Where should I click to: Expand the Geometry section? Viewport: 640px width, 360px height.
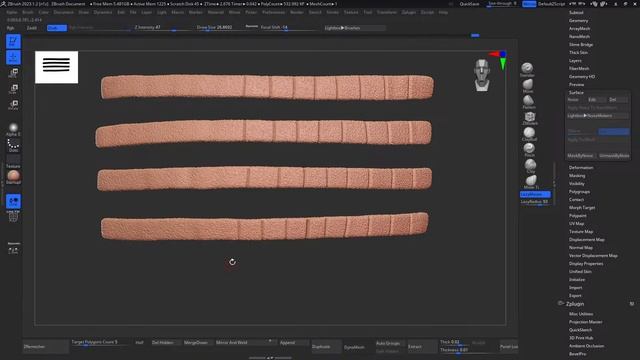click(578, 20)
